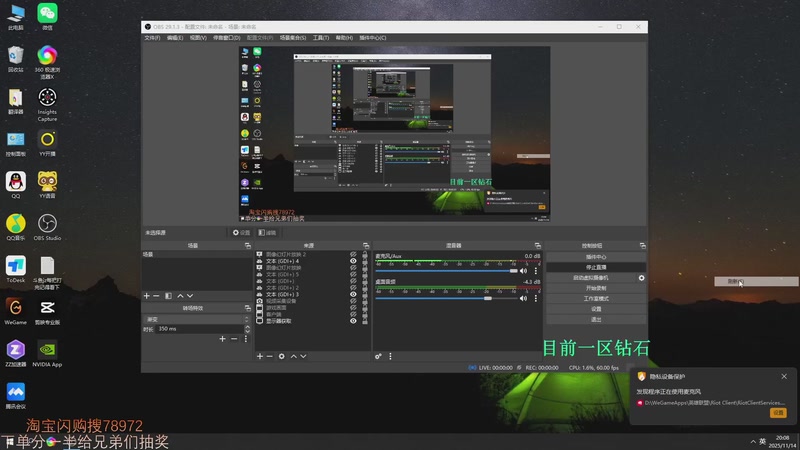Move scene up with the Scenes up arrow
This screenshot has width=800, height=450.
pyautogui.click(x=180, y=296)
